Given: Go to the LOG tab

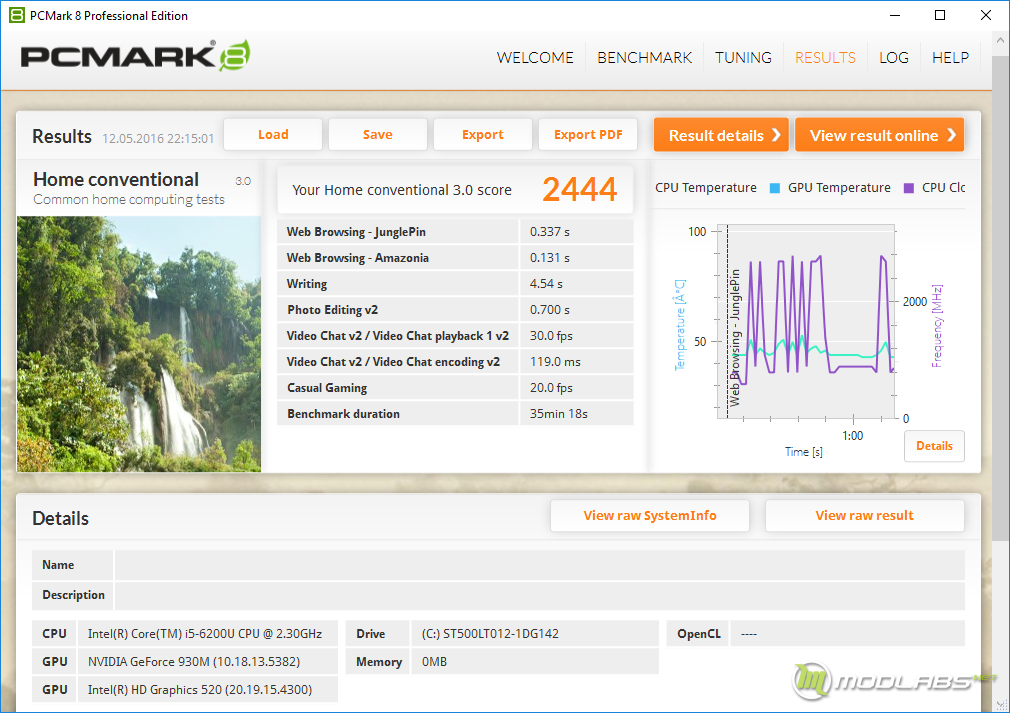Looking at the screenshot, I should coord(893,58).
